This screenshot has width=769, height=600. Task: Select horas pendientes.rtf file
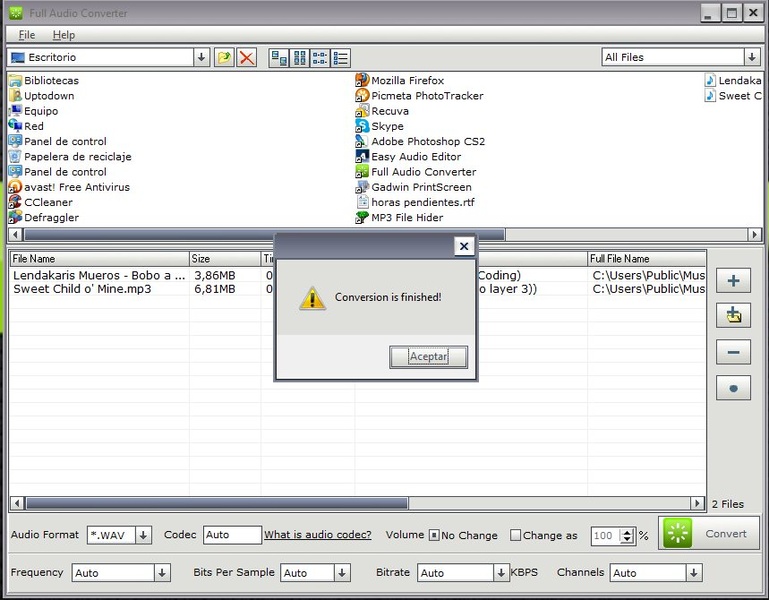tap(415, 202)
